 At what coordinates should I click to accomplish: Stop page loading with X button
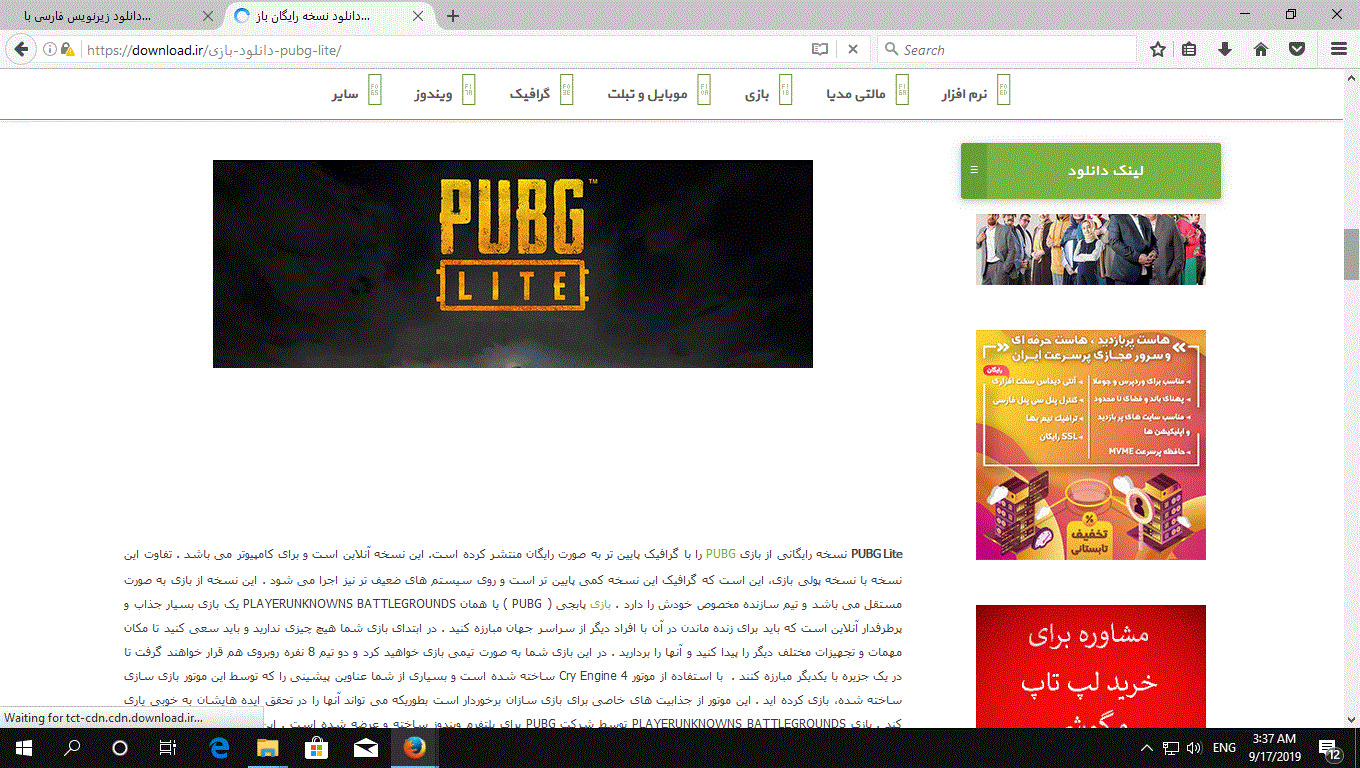pos(853,49)
